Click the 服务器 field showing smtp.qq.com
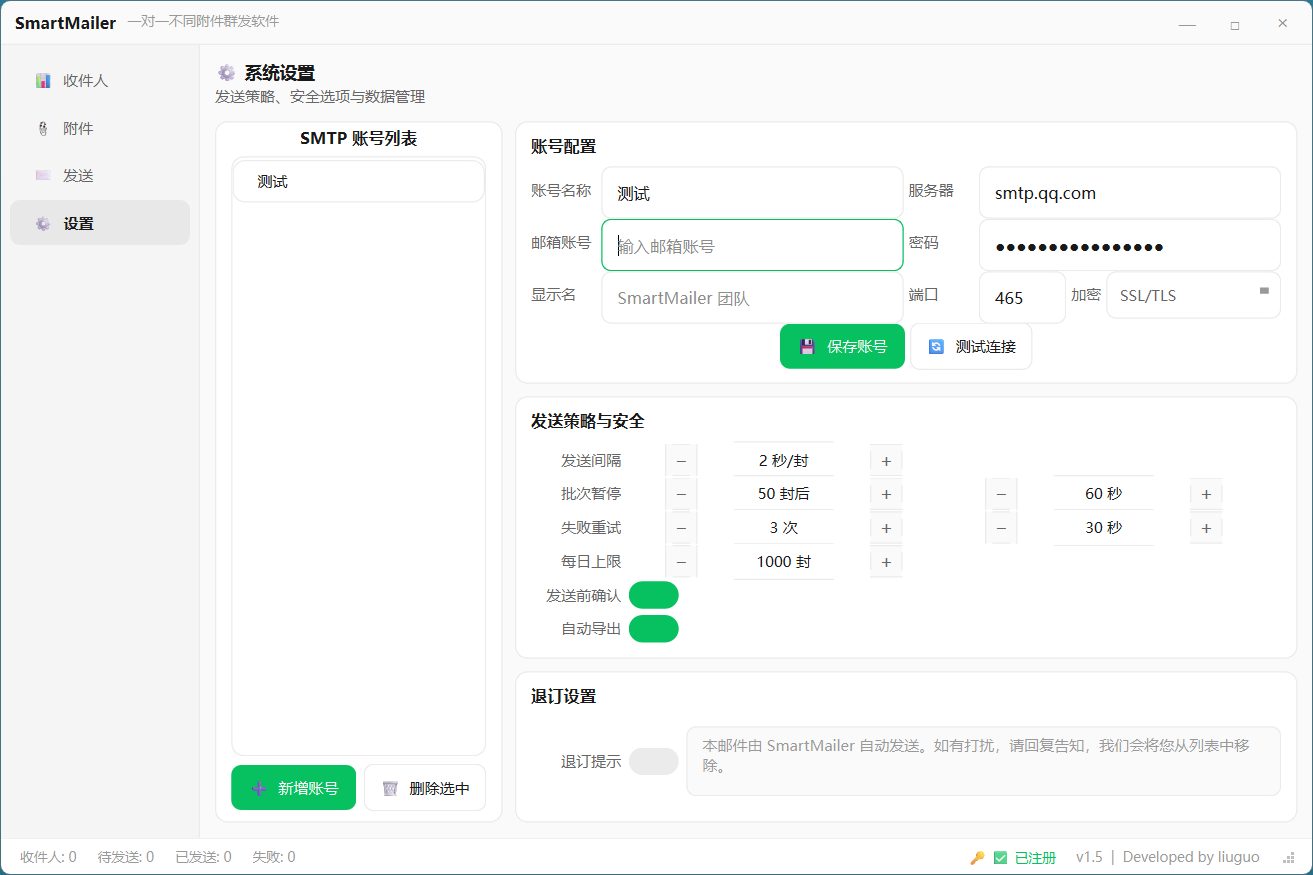Viewport: 1313px width, 875px height. 1130,193
